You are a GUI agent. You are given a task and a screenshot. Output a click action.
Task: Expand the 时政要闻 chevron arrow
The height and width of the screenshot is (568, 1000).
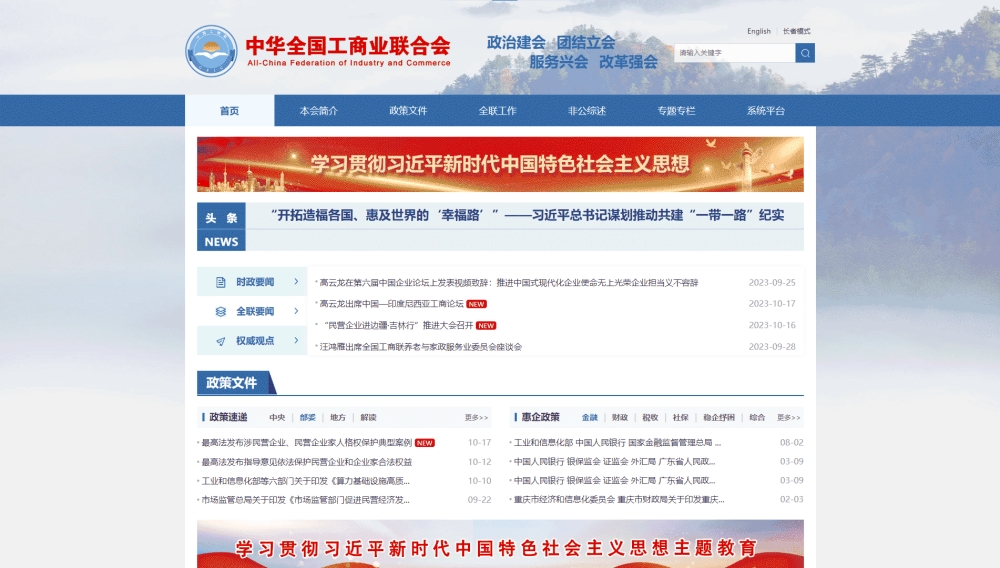(296, 281)
